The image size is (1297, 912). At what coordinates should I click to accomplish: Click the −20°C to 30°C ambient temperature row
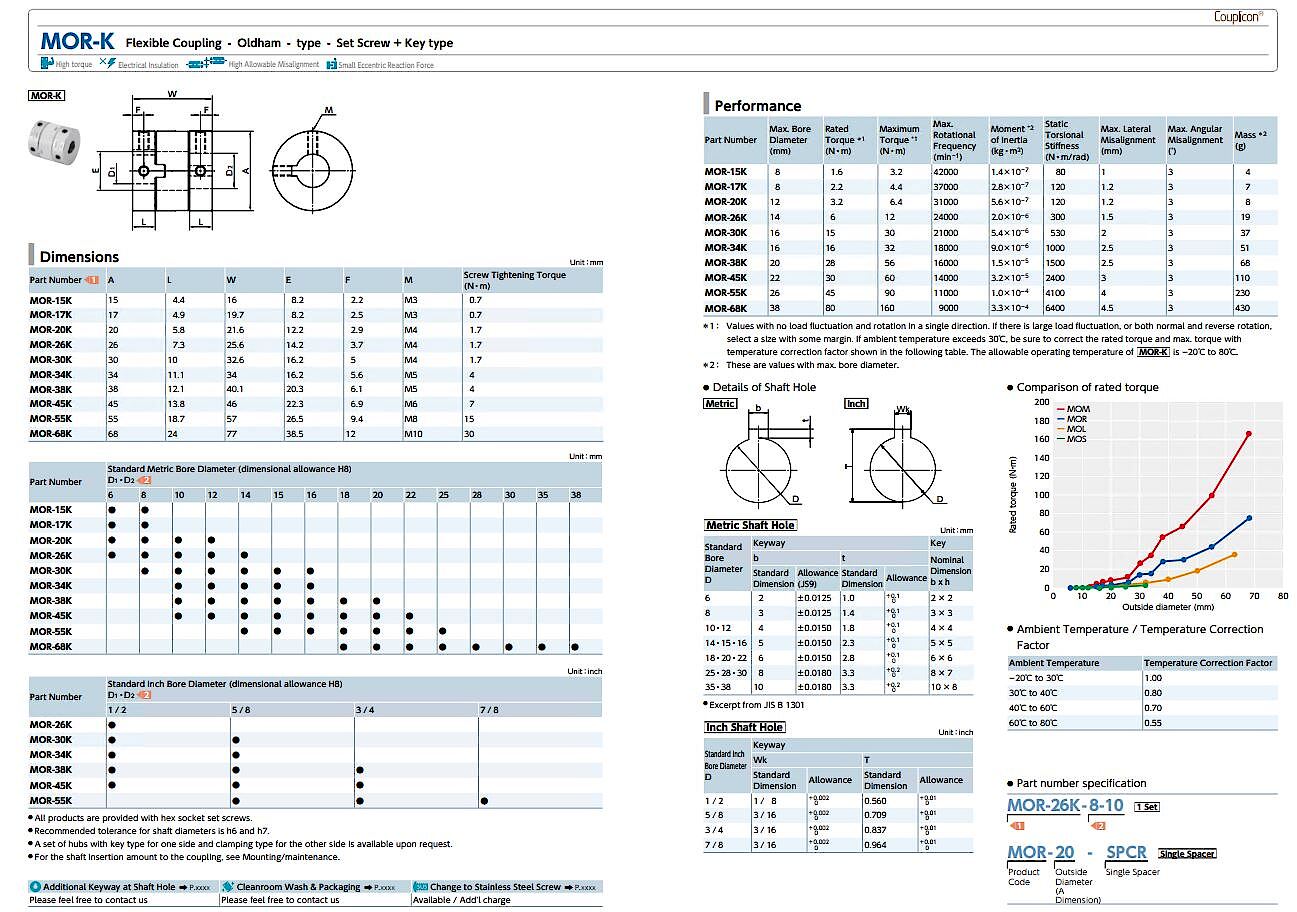(1142, 677)
